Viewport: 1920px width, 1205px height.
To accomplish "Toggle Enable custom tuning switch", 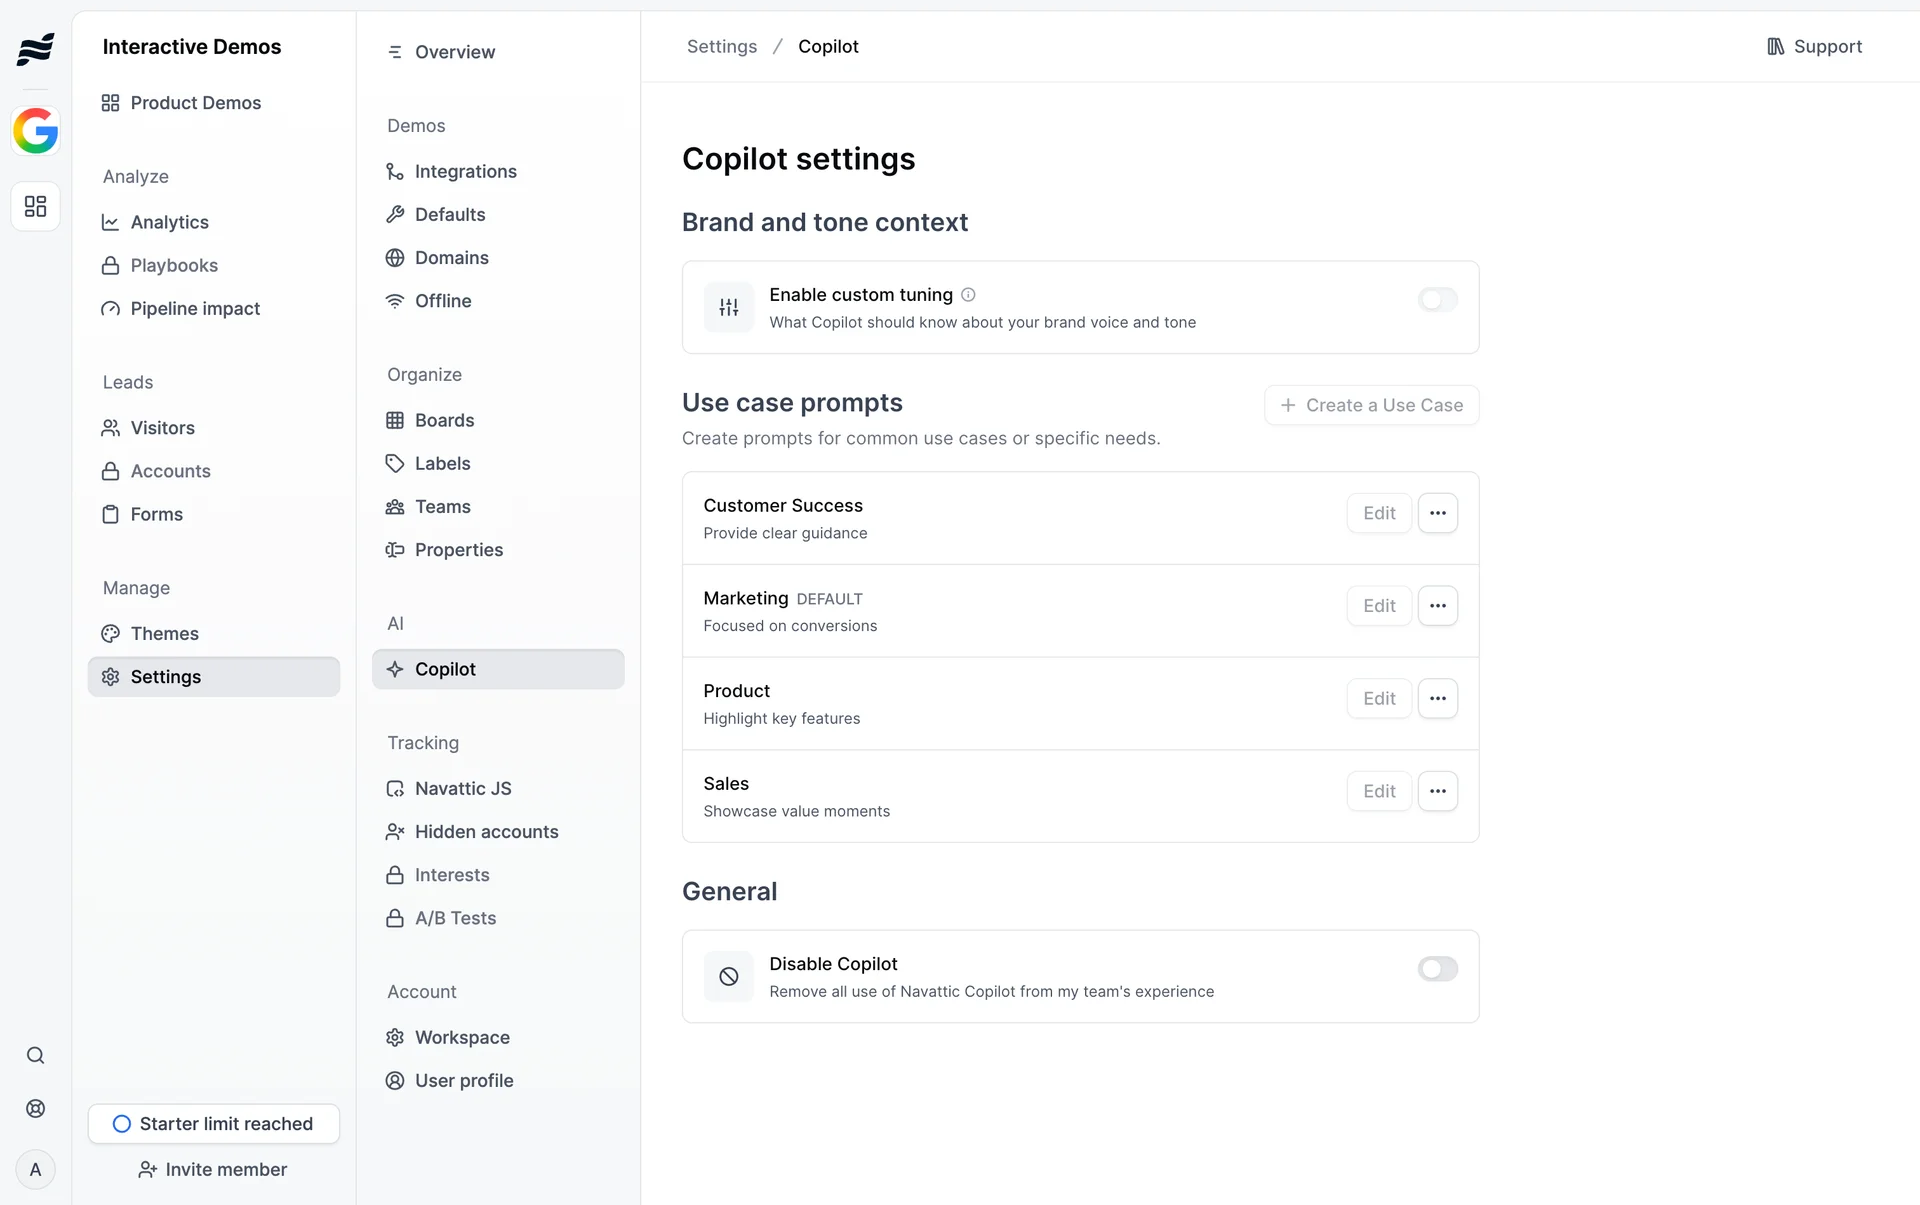I will tap(1437, 300).
